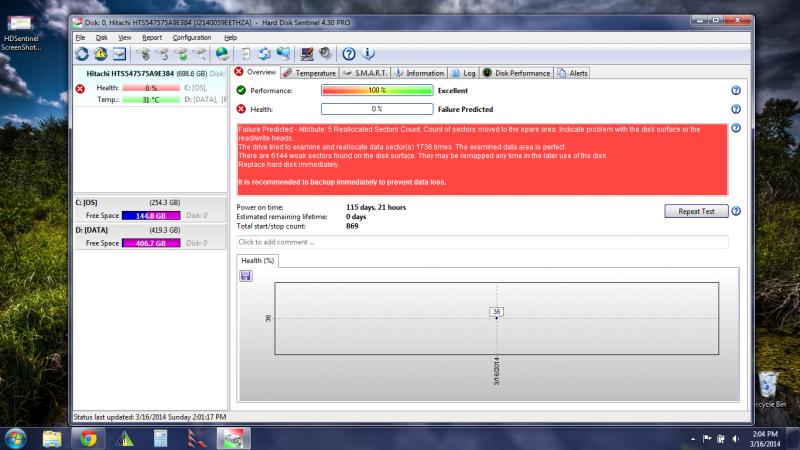Click the help icon beside red failure text
Screen dimensions: 800x450
[736, 128]
